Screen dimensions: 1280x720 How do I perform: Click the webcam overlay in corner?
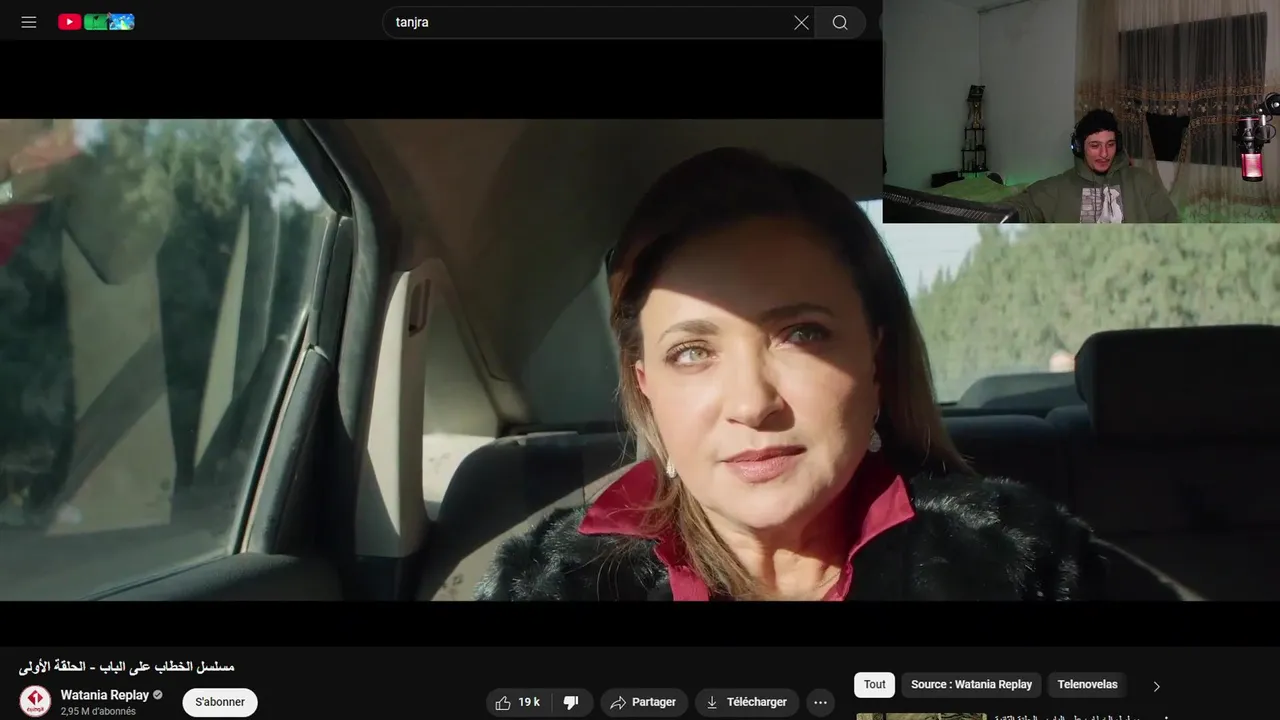(x=1081, y=111)
